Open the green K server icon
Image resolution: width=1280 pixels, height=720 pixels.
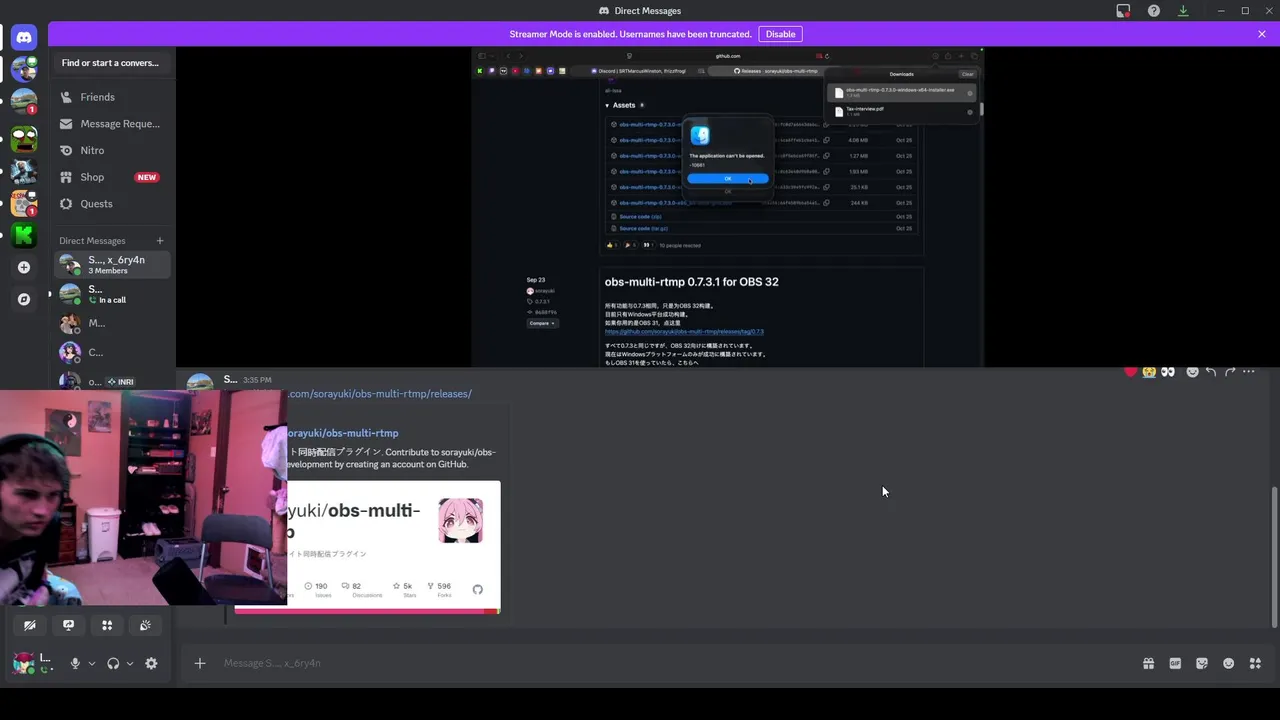24,236
